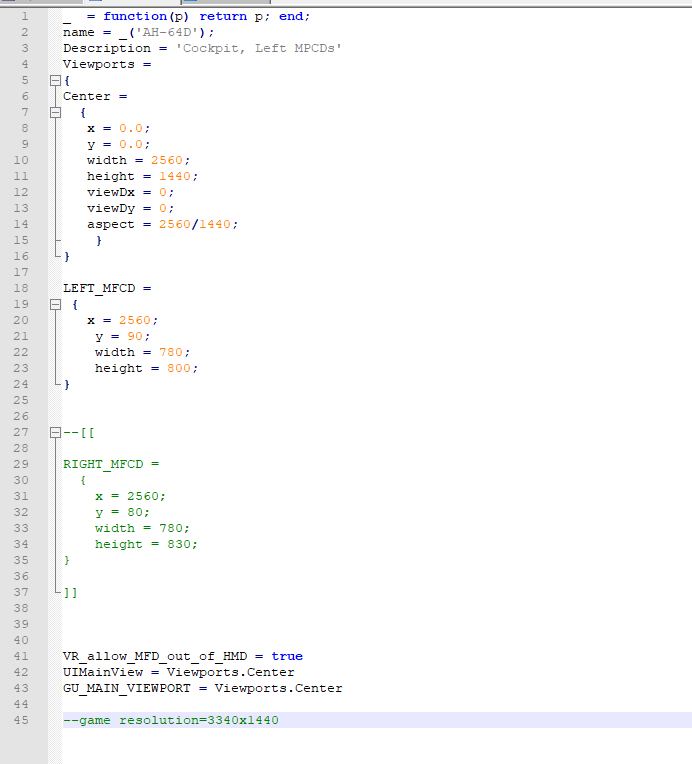The image size is (692, 764).
Task: Collapse the Center block fold marker
Action: click(x=56, y=113)
